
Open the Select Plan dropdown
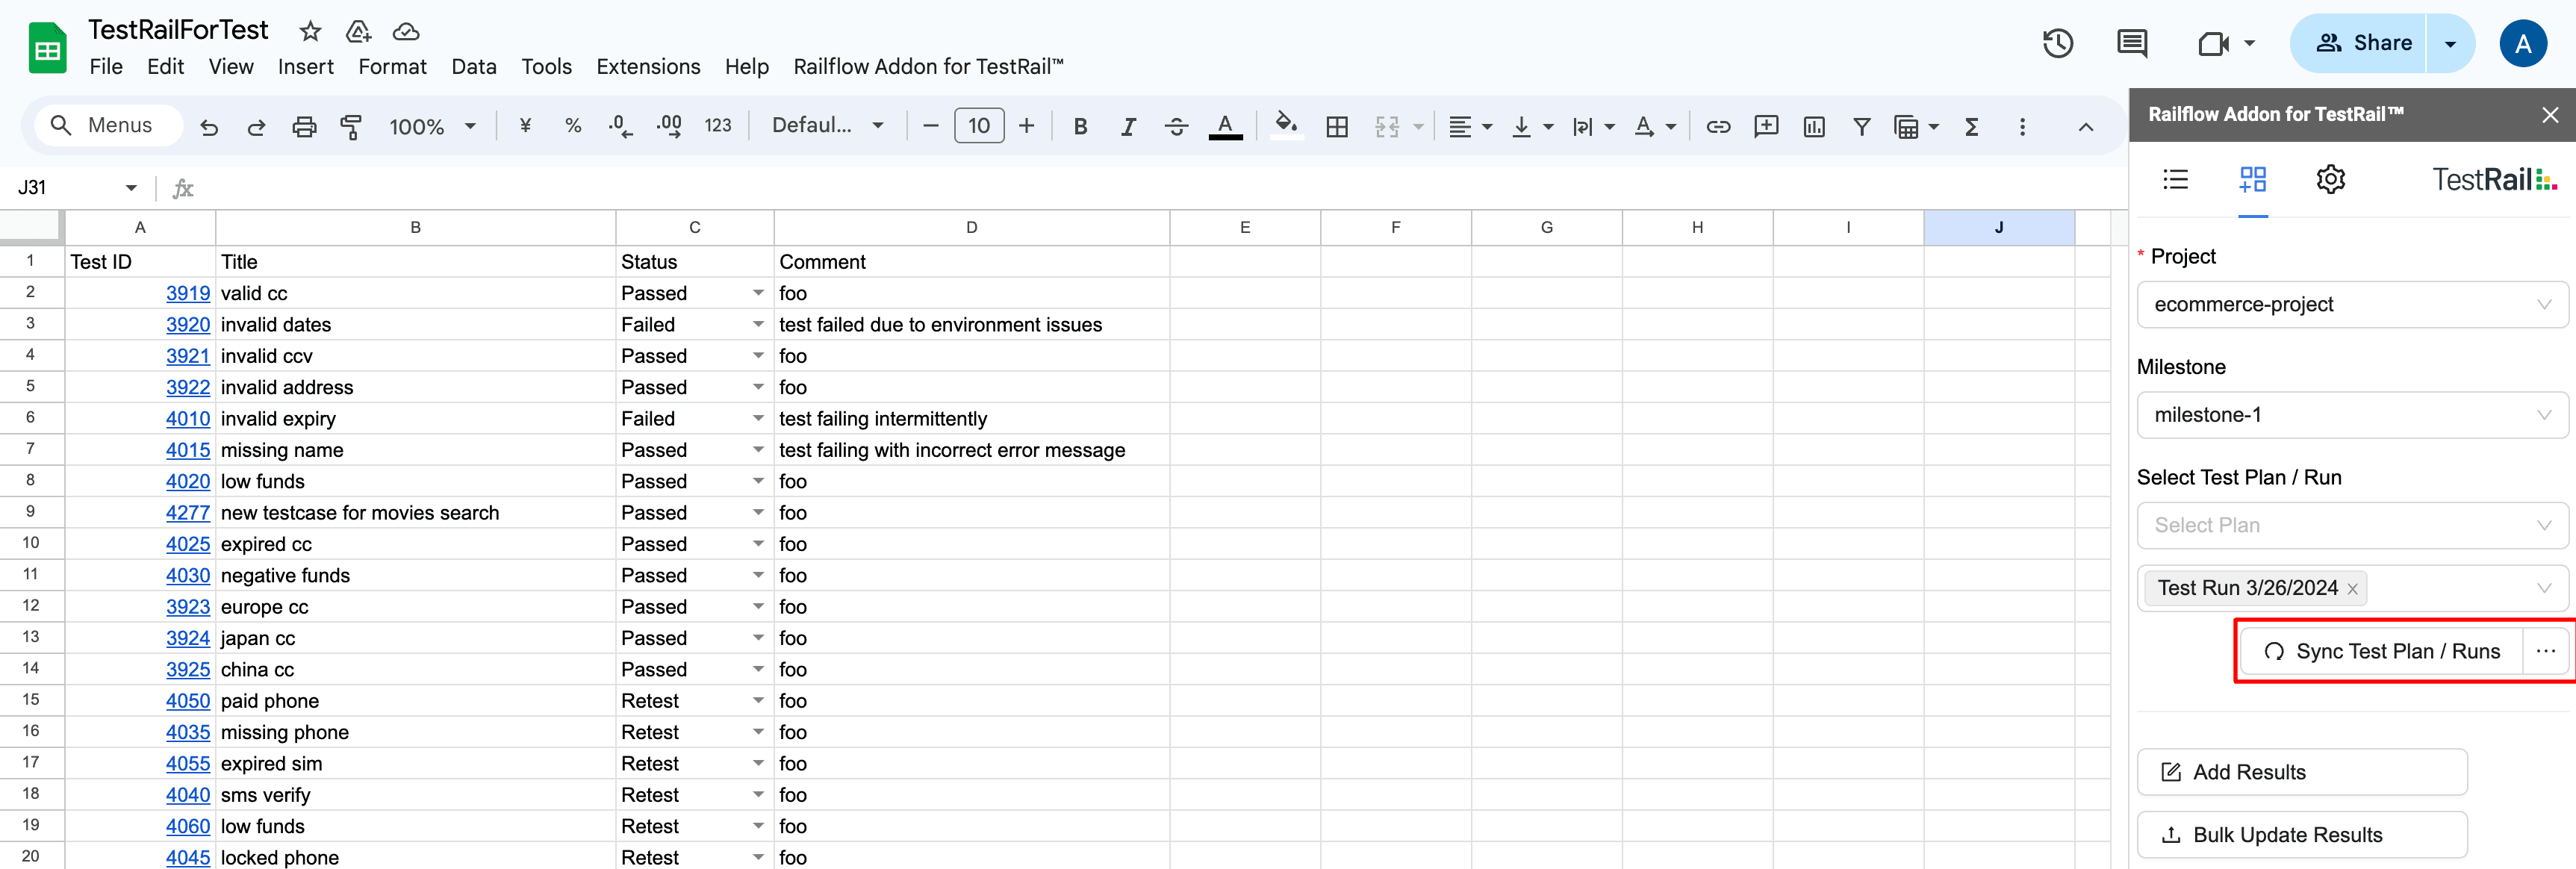click(2352, 525)
